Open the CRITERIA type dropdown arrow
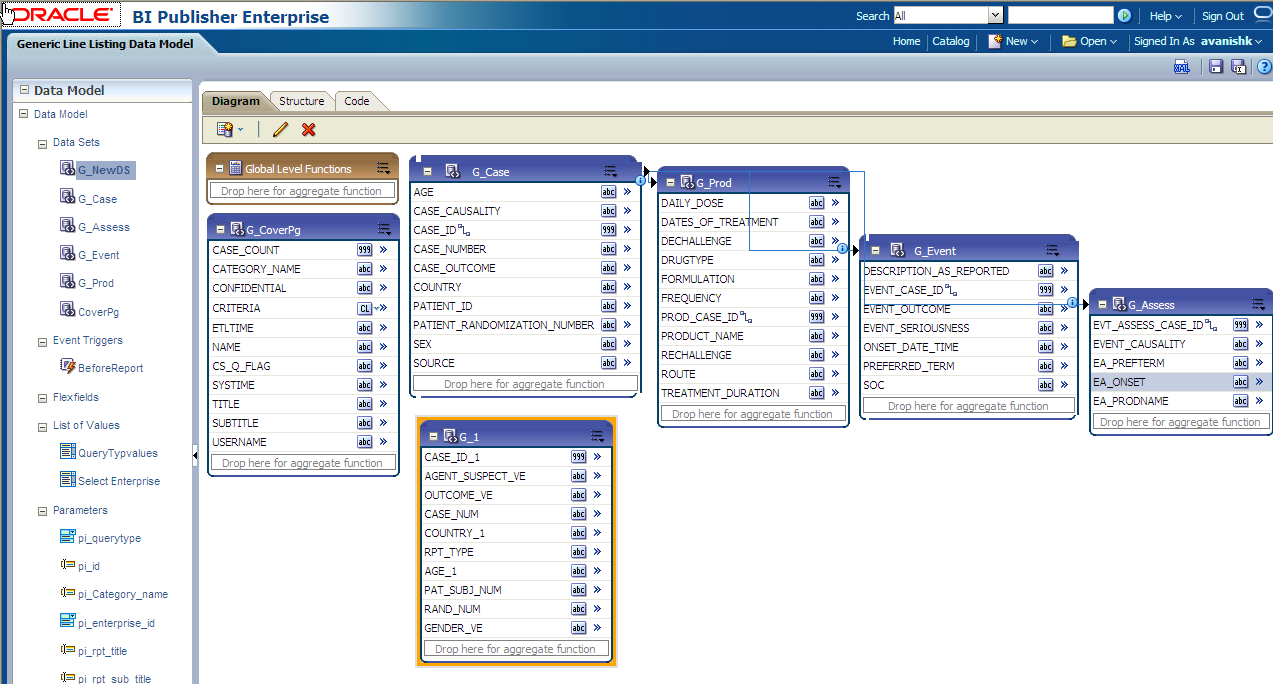The height and width of the screenshot is (684, 1273). [376, 308]
